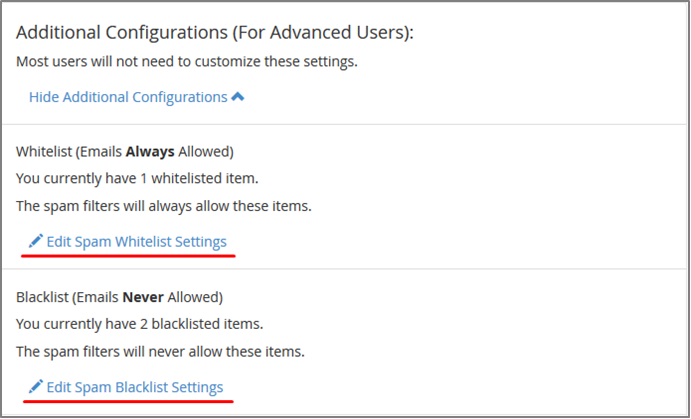
Task: Click the red underline below Blacklist Settings link
Action: 127,401
